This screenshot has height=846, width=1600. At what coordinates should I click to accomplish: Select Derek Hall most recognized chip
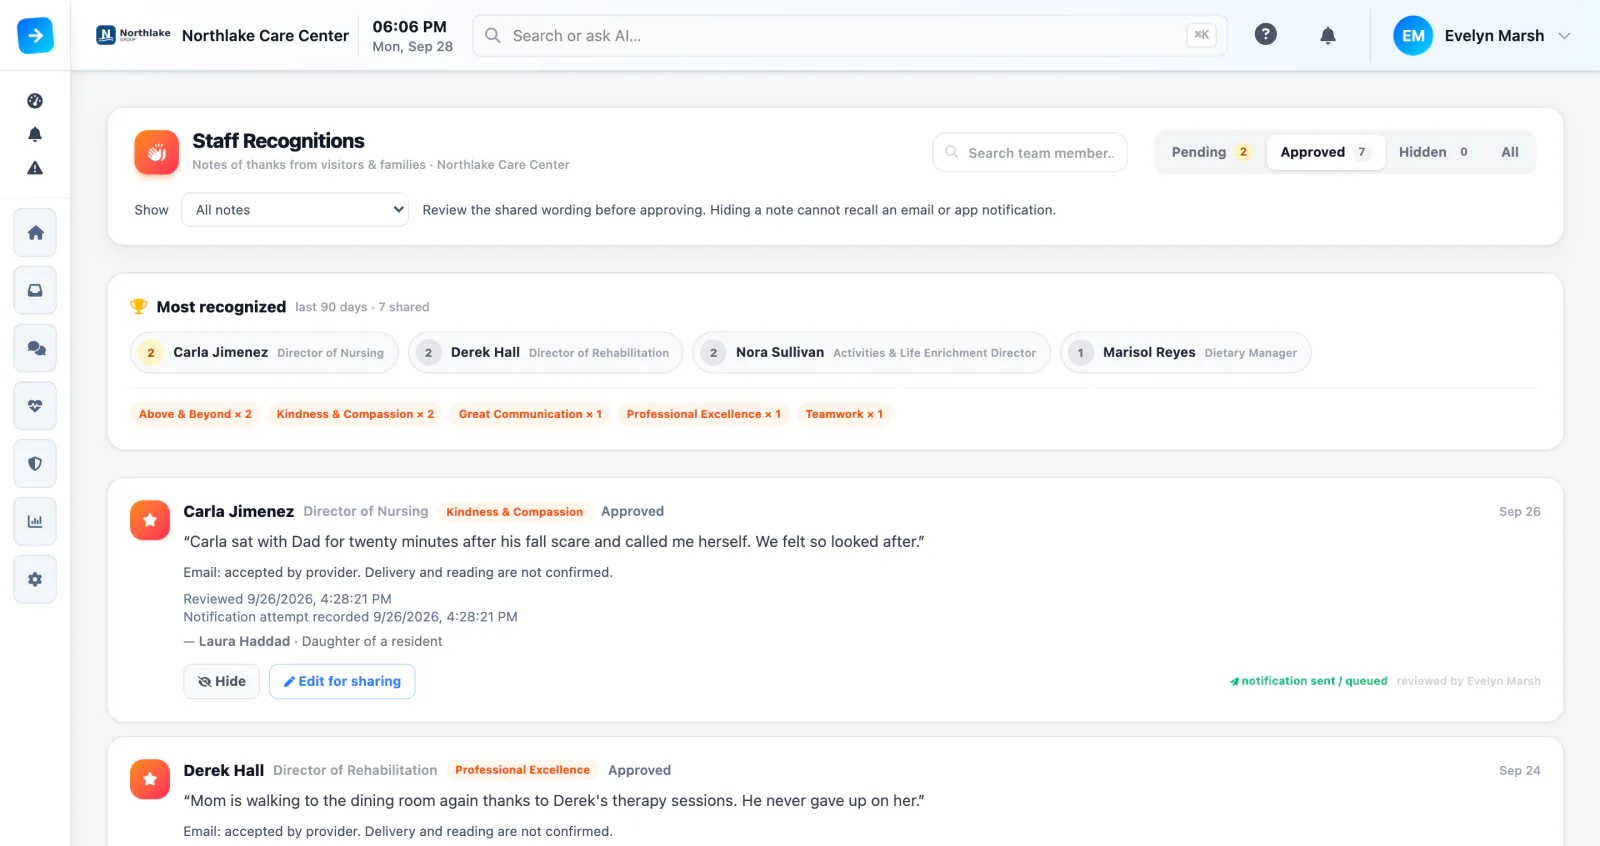(545, 352)
